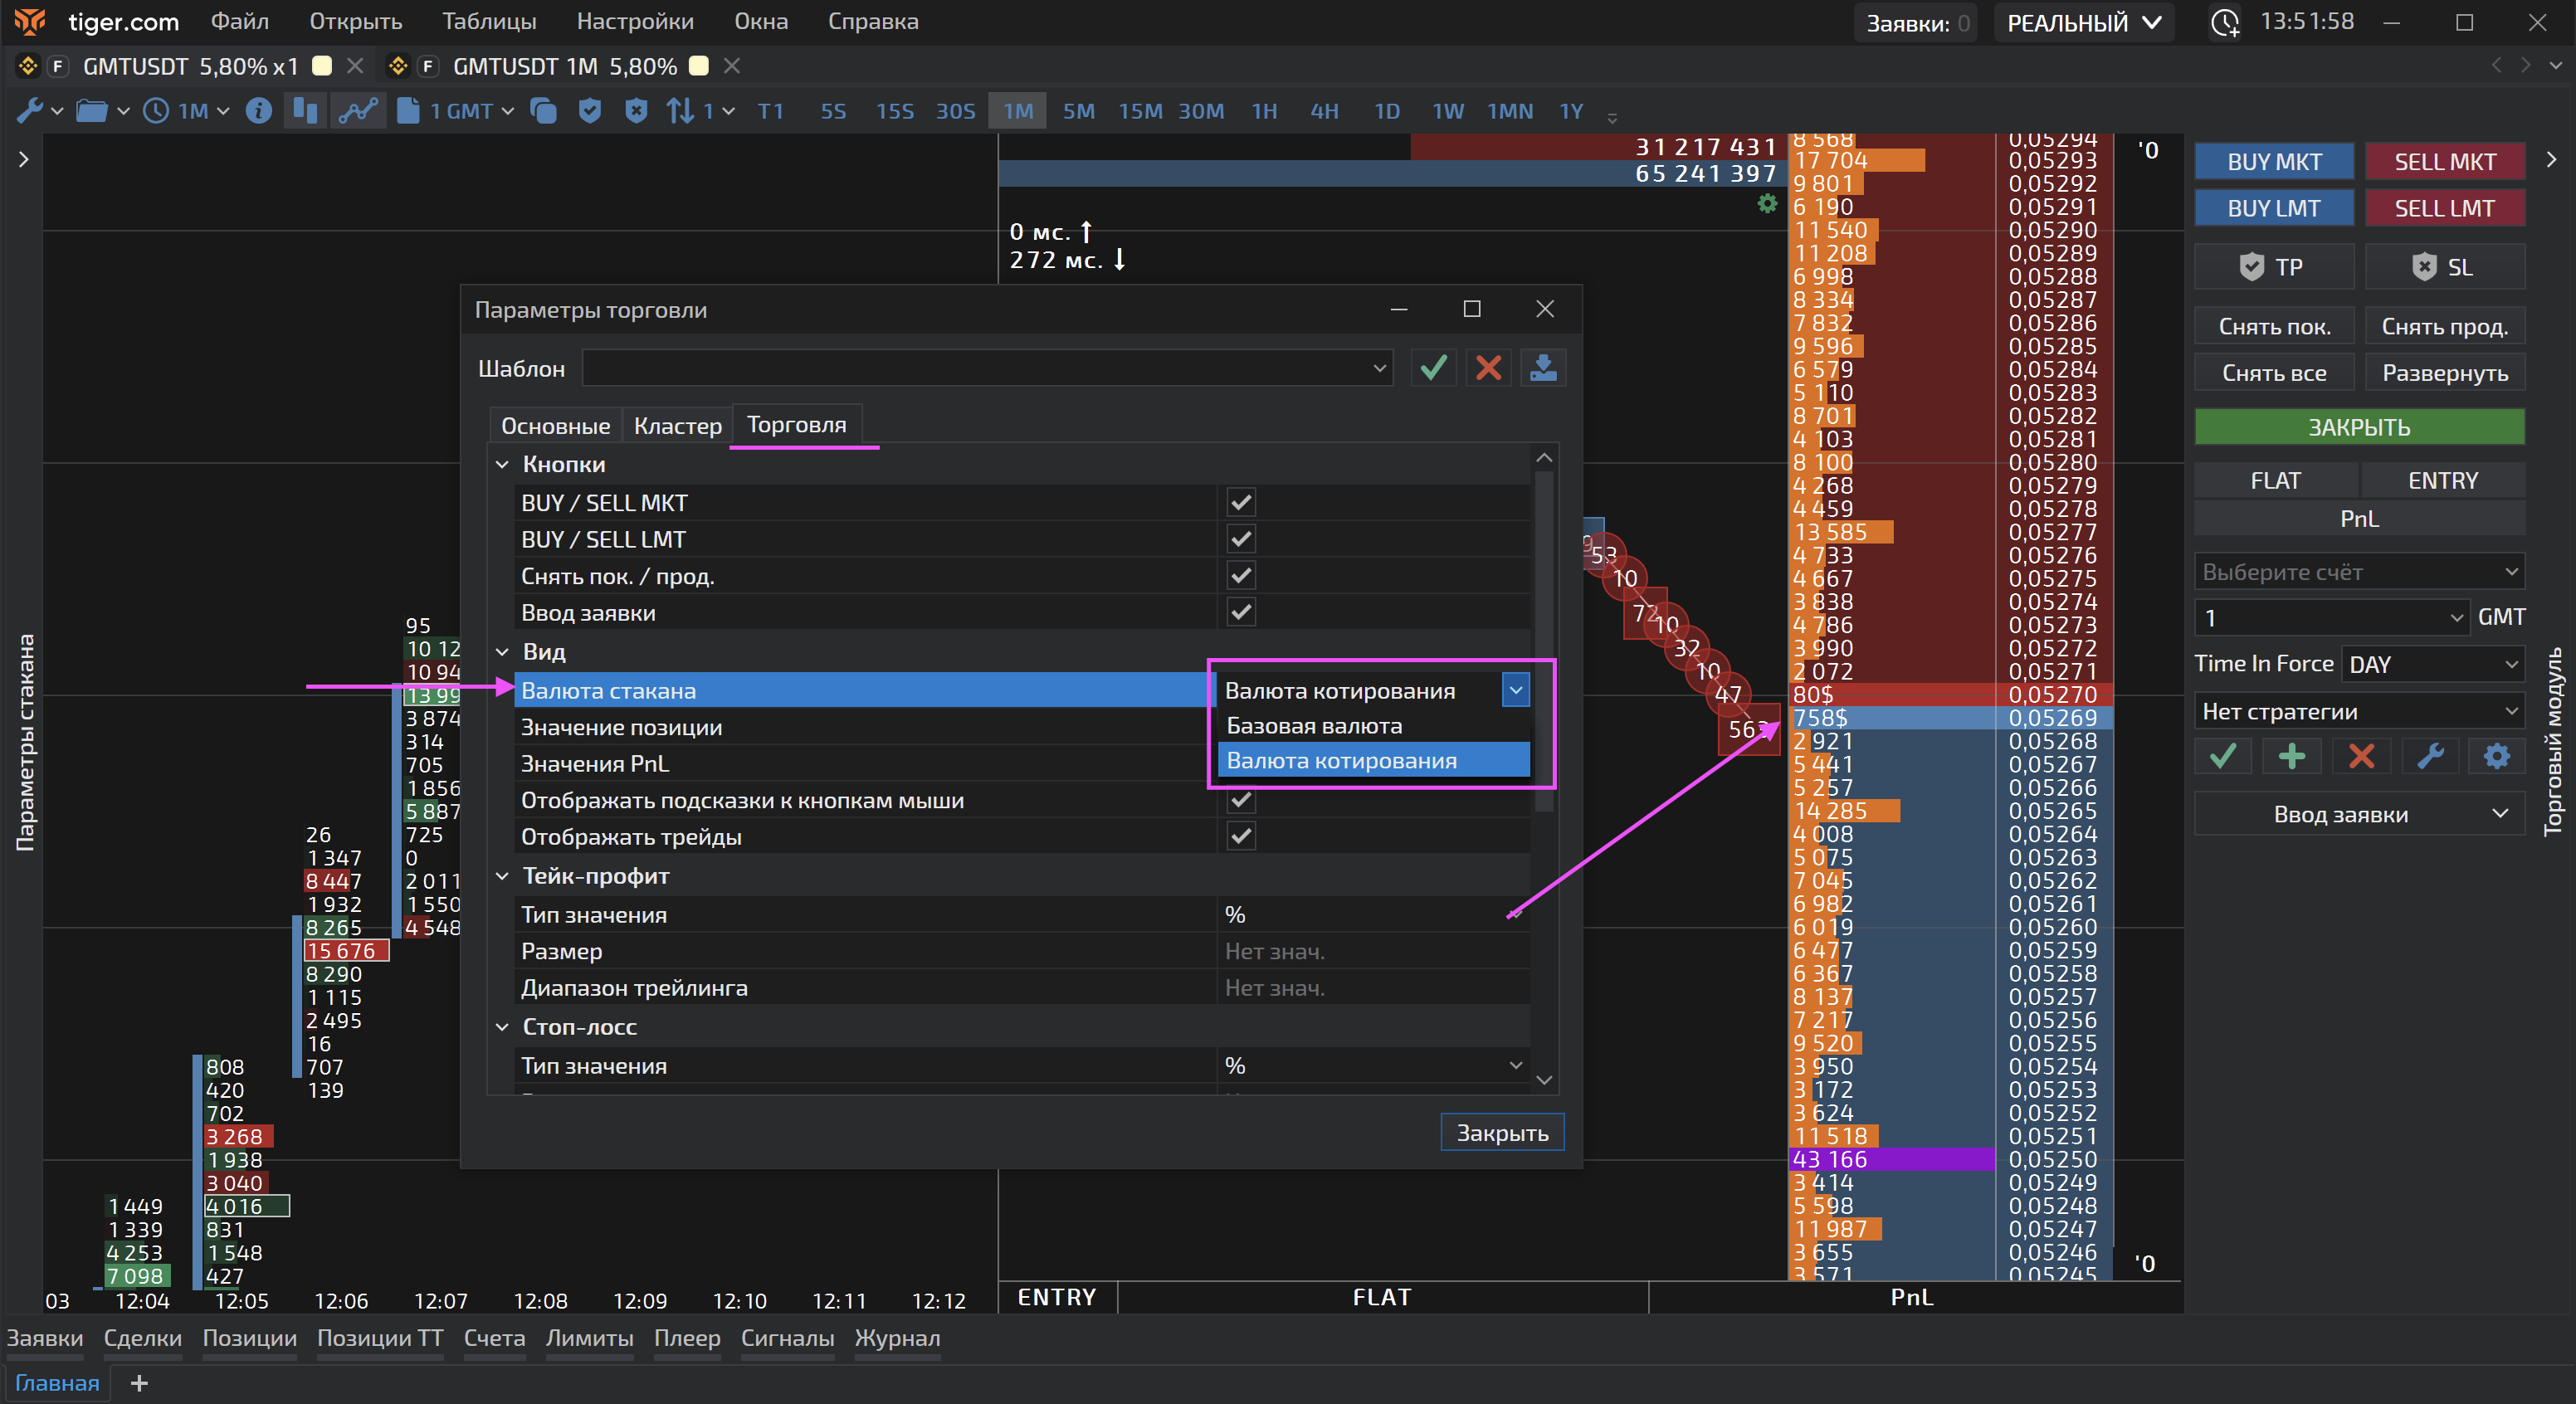Click the green plus strategy icon
Viewport: 2576px width, 1404px height.
[2291, 757]
